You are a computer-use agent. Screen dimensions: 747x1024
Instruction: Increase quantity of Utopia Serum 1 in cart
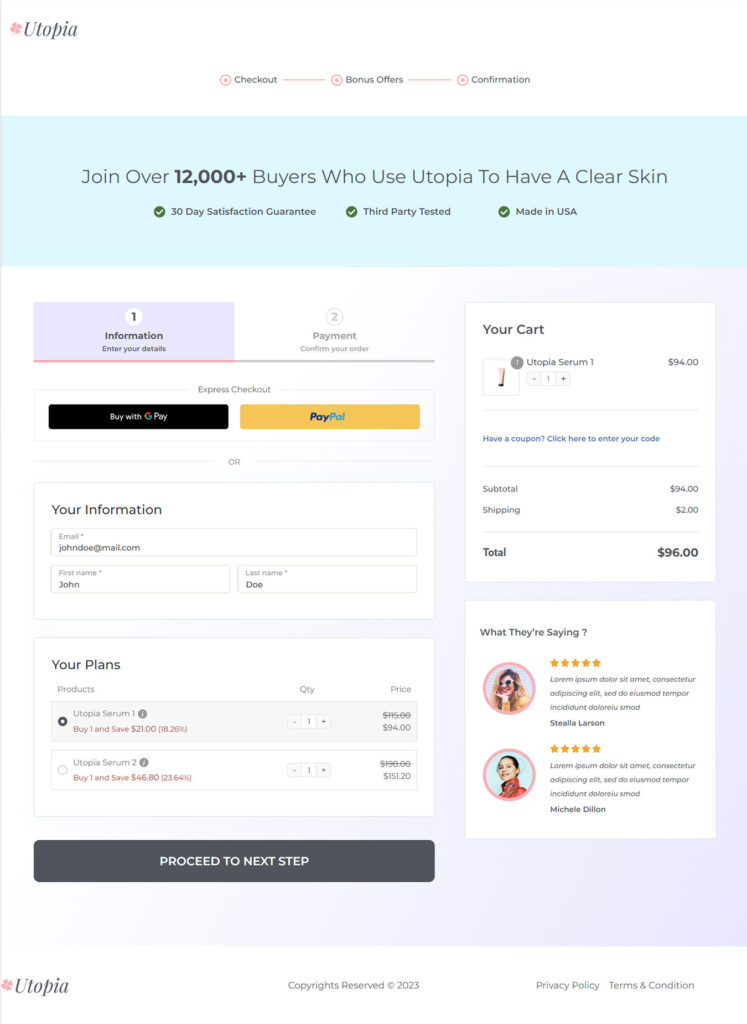(563, 379)
